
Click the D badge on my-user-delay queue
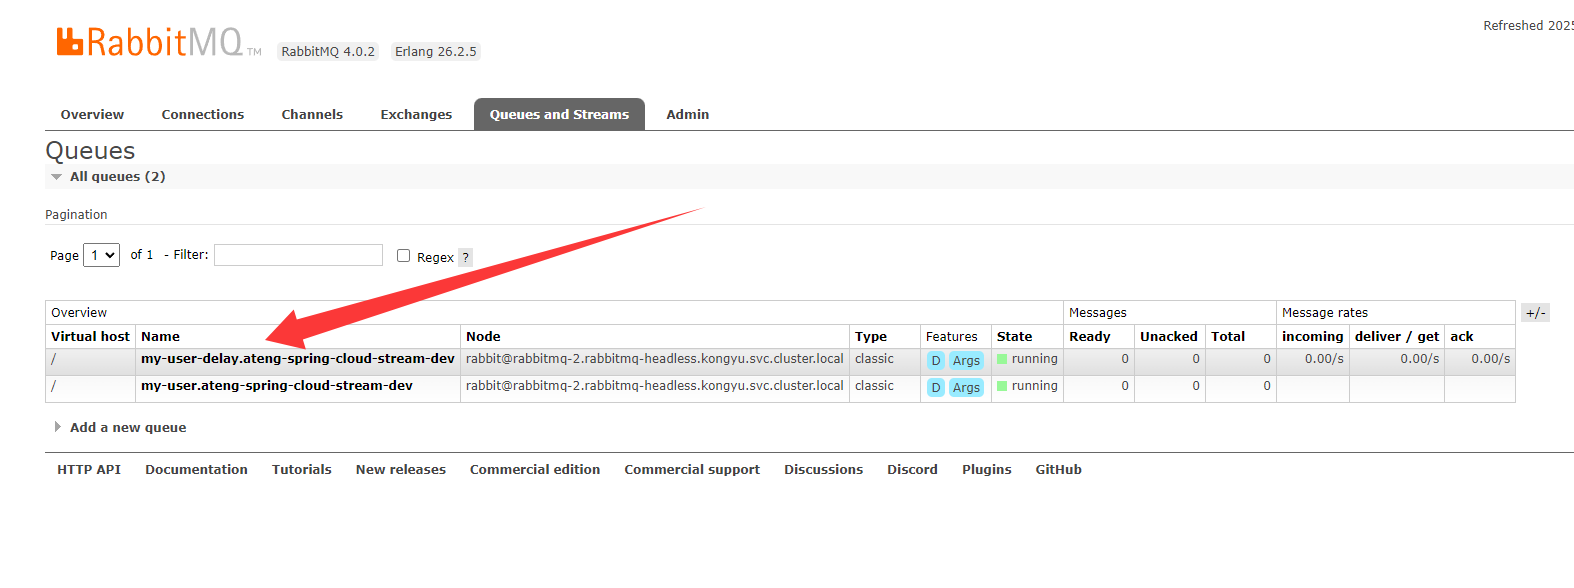click(x=936, y=360)
